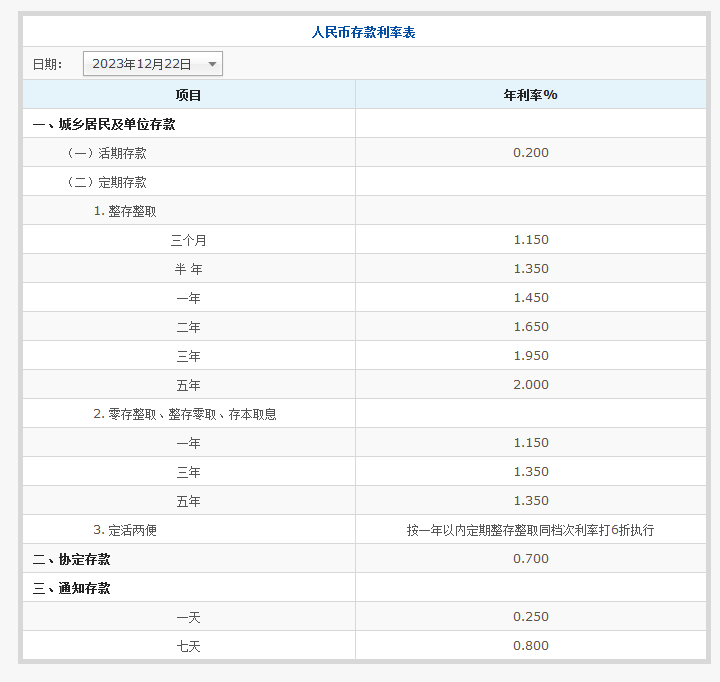
Task: Select the 2. 零存整取、整存零取、存本取息 row
Action: coord(185,414)
